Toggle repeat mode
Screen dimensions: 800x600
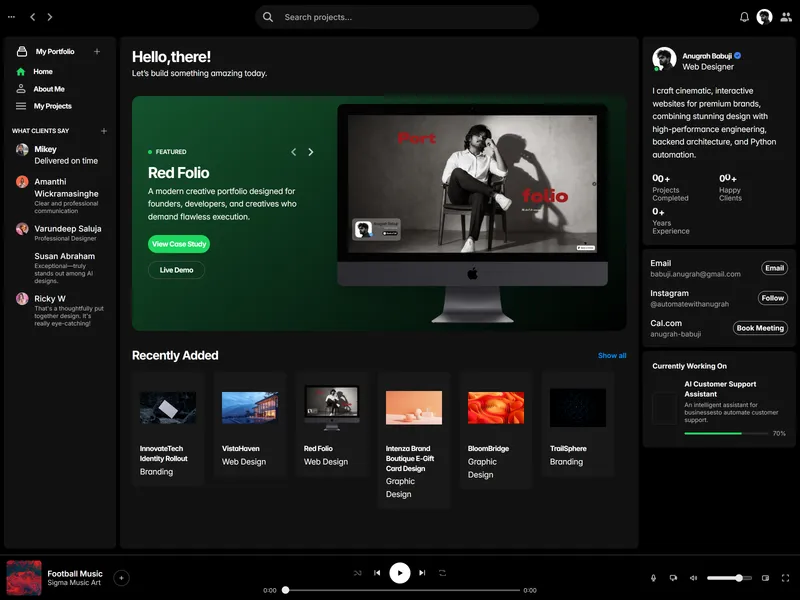442,573
